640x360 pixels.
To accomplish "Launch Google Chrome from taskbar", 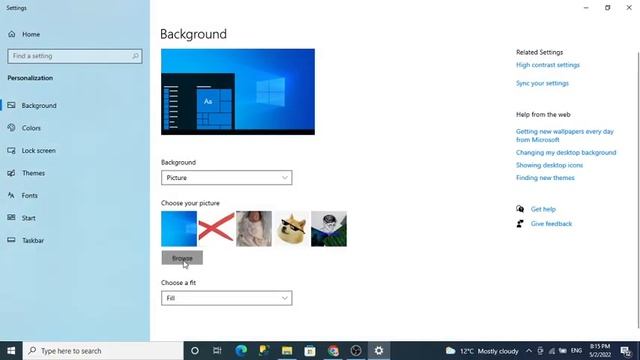I will coord(333,351).
